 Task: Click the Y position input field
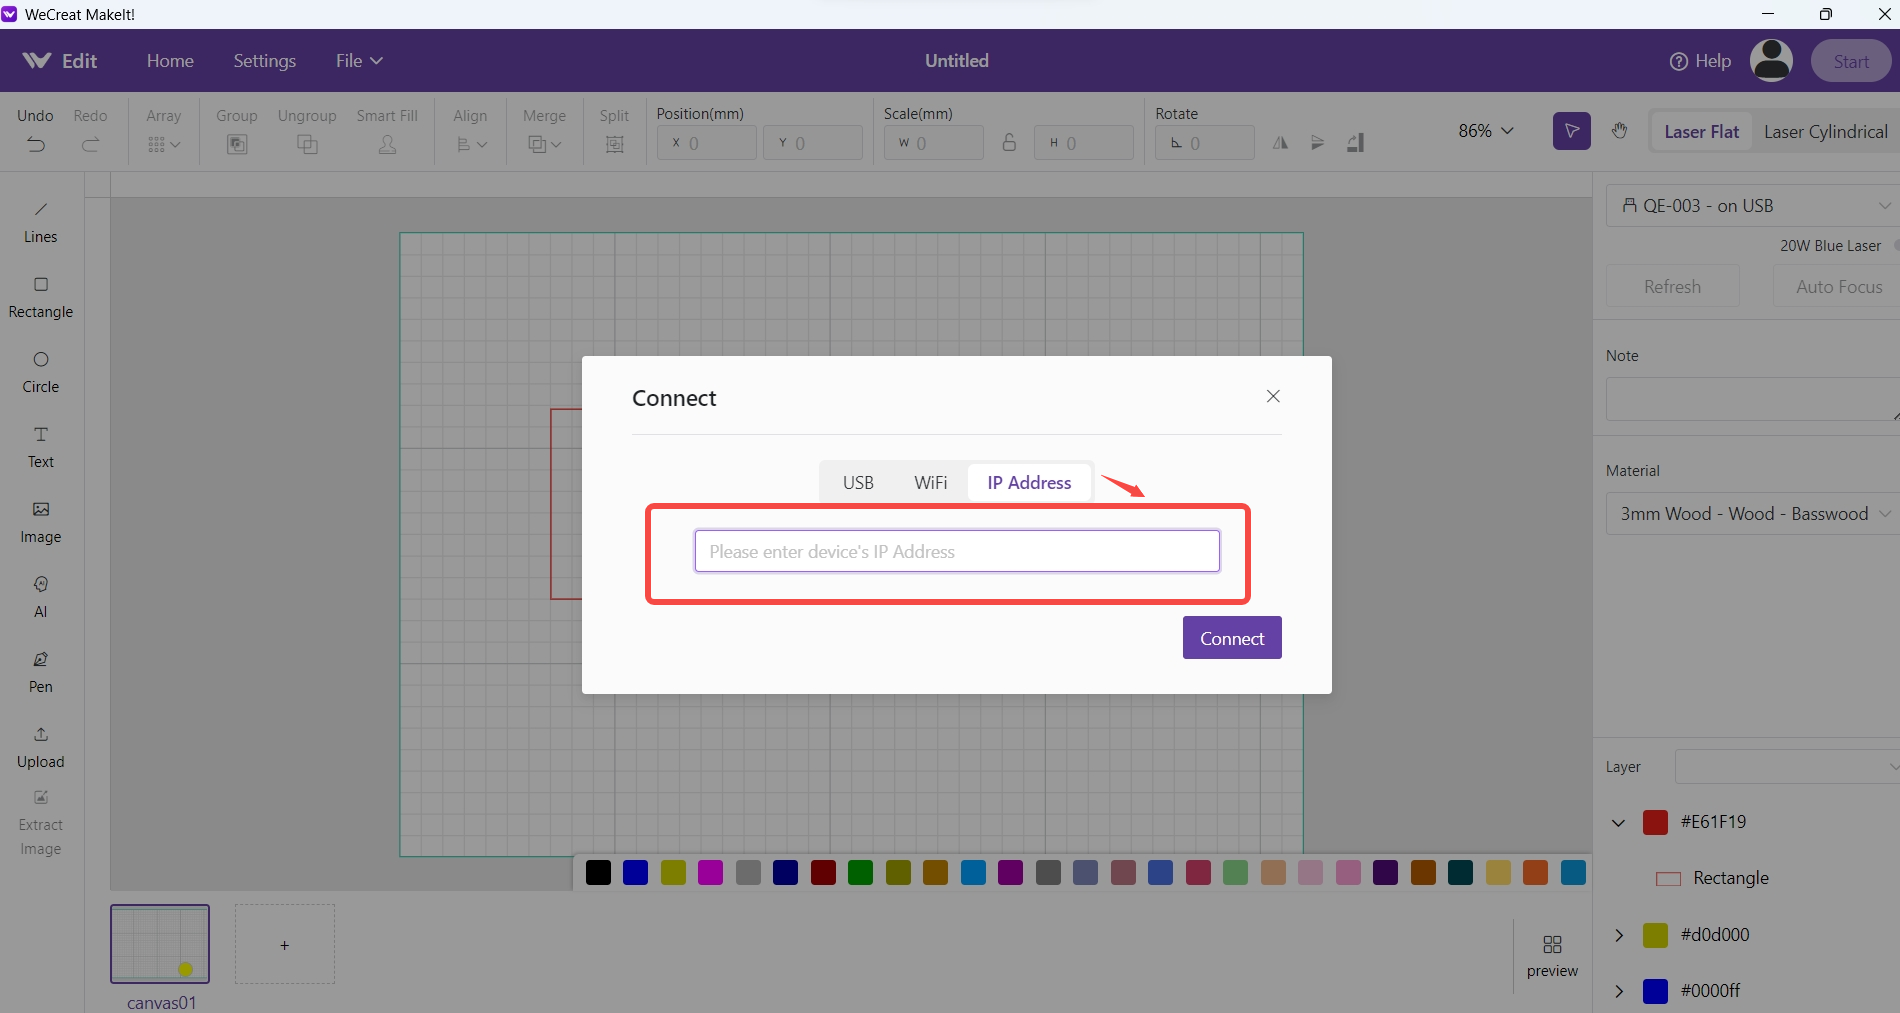click(813, 143)
